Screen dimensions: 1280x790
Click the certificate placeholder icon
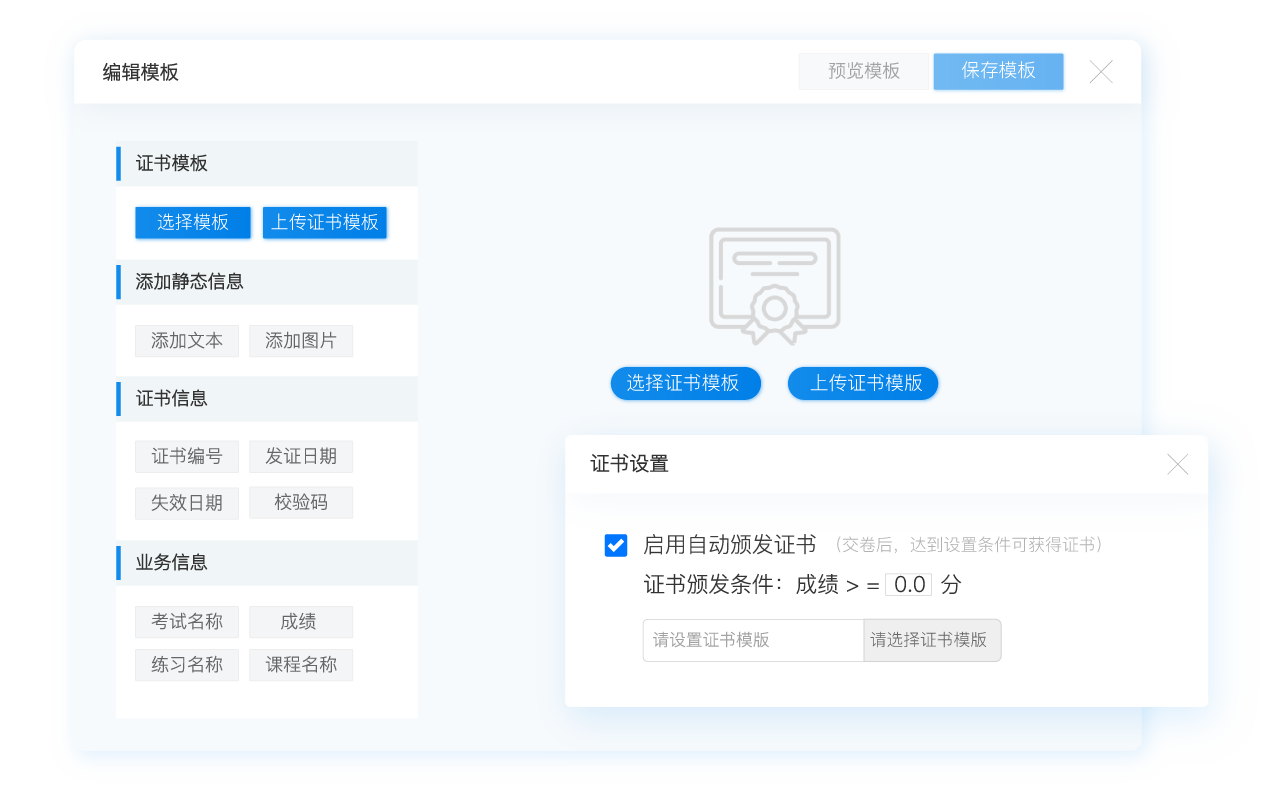pos(774,280)
